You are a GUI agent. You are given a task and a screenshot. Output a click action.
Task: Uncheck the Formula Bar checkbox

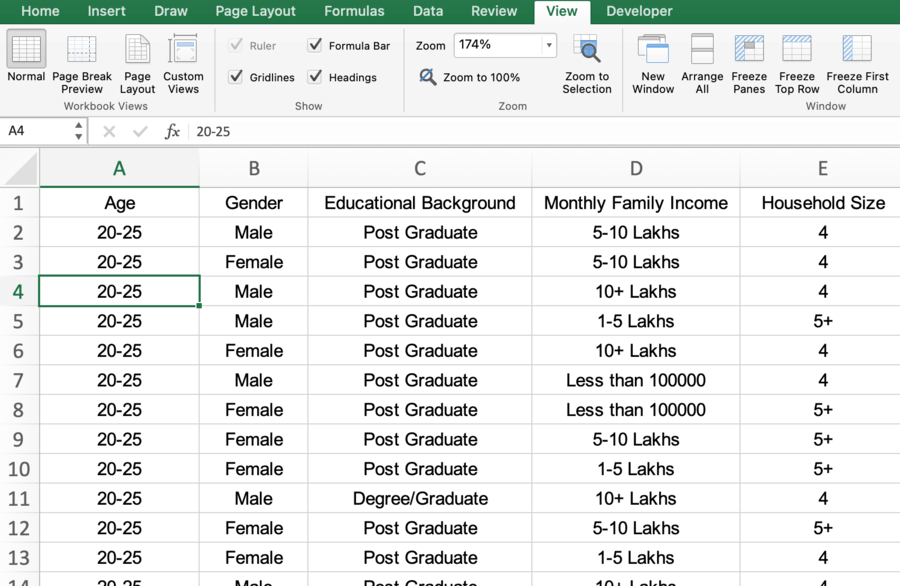point(315,45)
